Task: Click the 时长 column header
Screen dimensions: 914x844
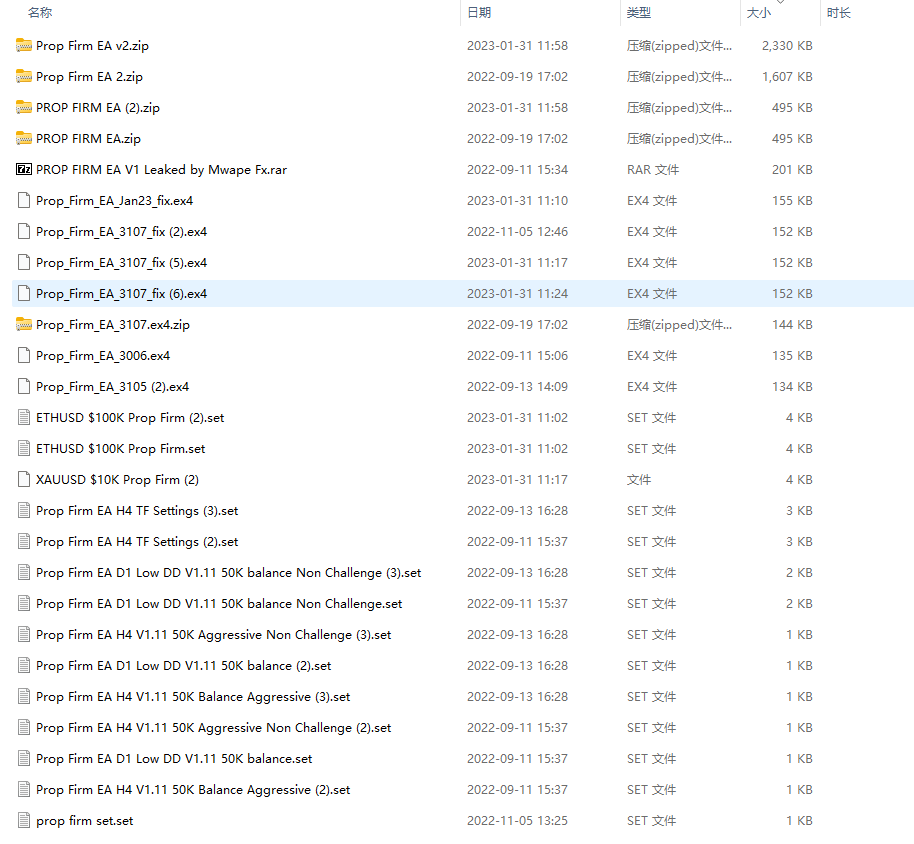Action: [x=838, y=12]
